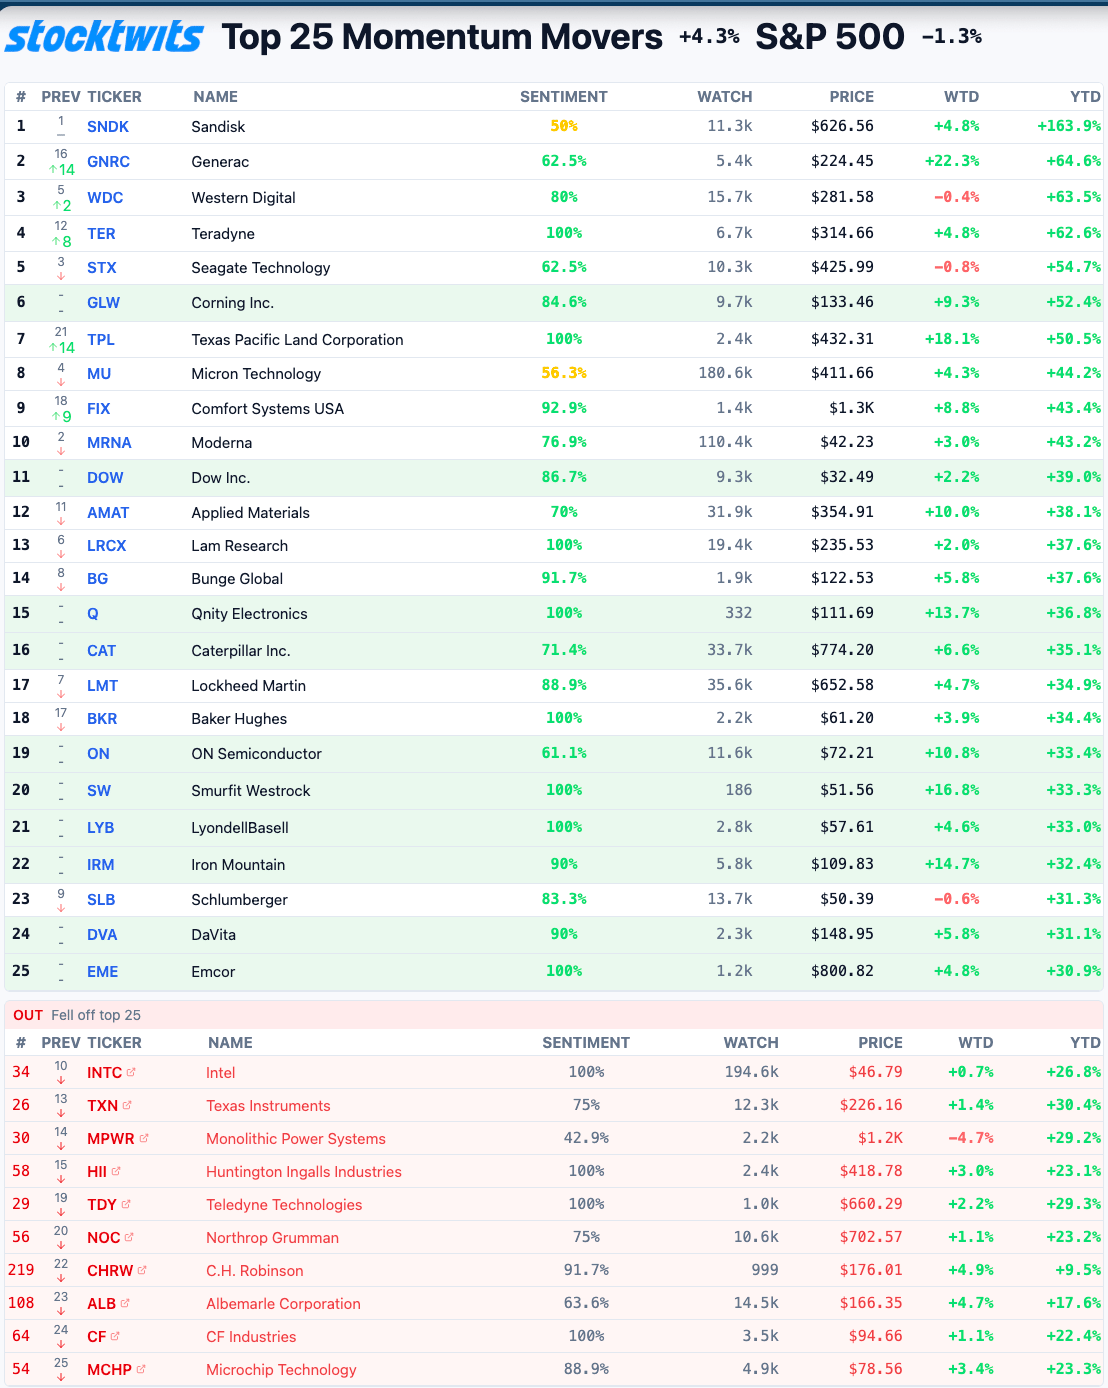The height and width of the screenshot is (1388, 1108).
Task: Click the Qnity Electronics name
Action: pos(250,614)
